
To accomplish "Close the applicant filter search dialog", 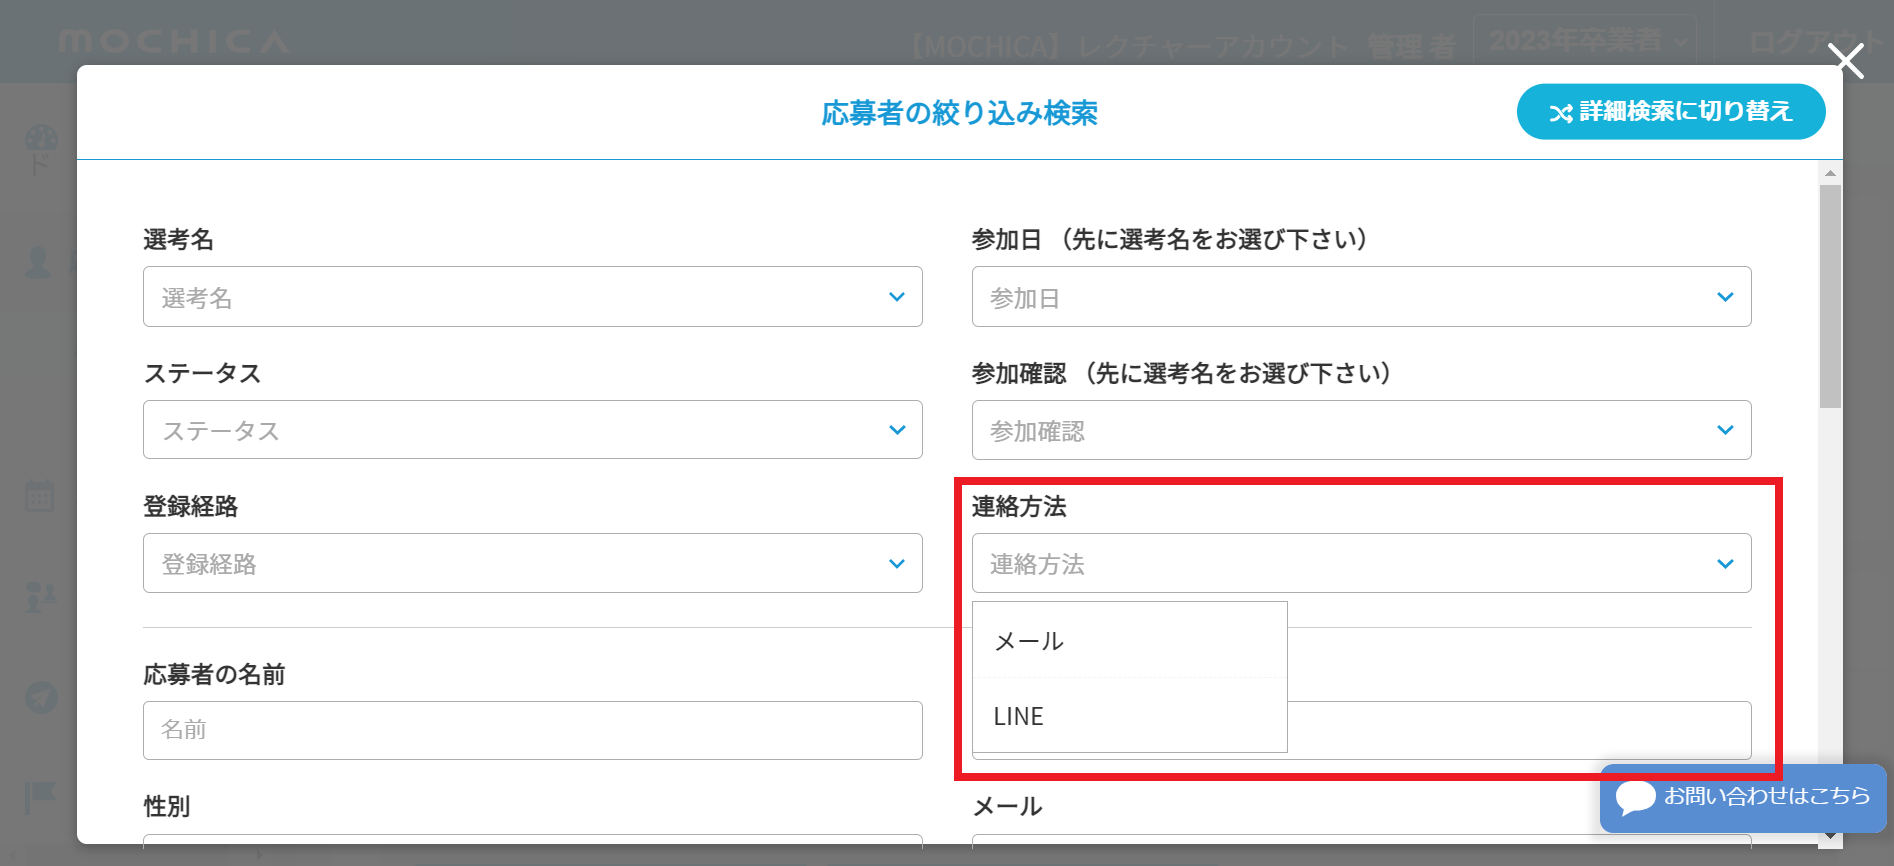I will (1845, 61).
